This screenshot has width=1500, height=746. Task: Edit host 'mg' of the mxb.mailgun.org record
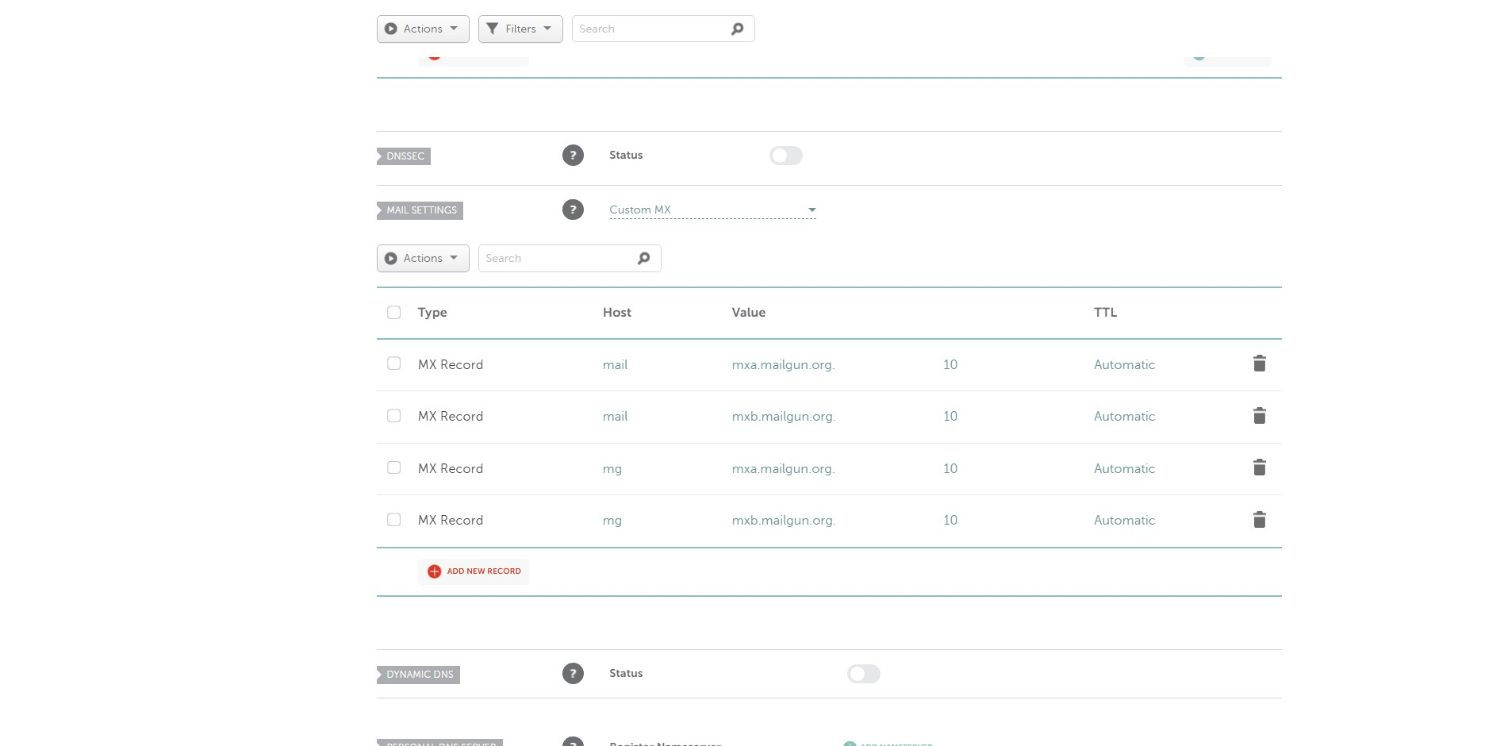click(x=612, y=521)
